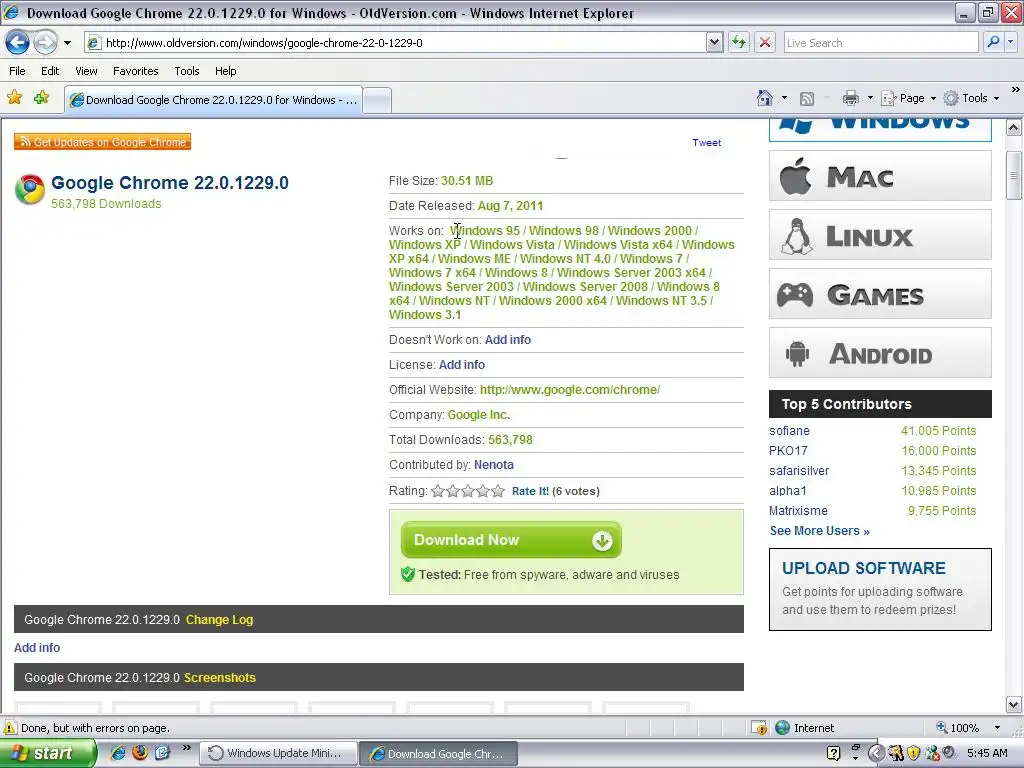The image size is (1024, 768).
Task: Open the Tools menu in menu bar
Action: point(187,71)
